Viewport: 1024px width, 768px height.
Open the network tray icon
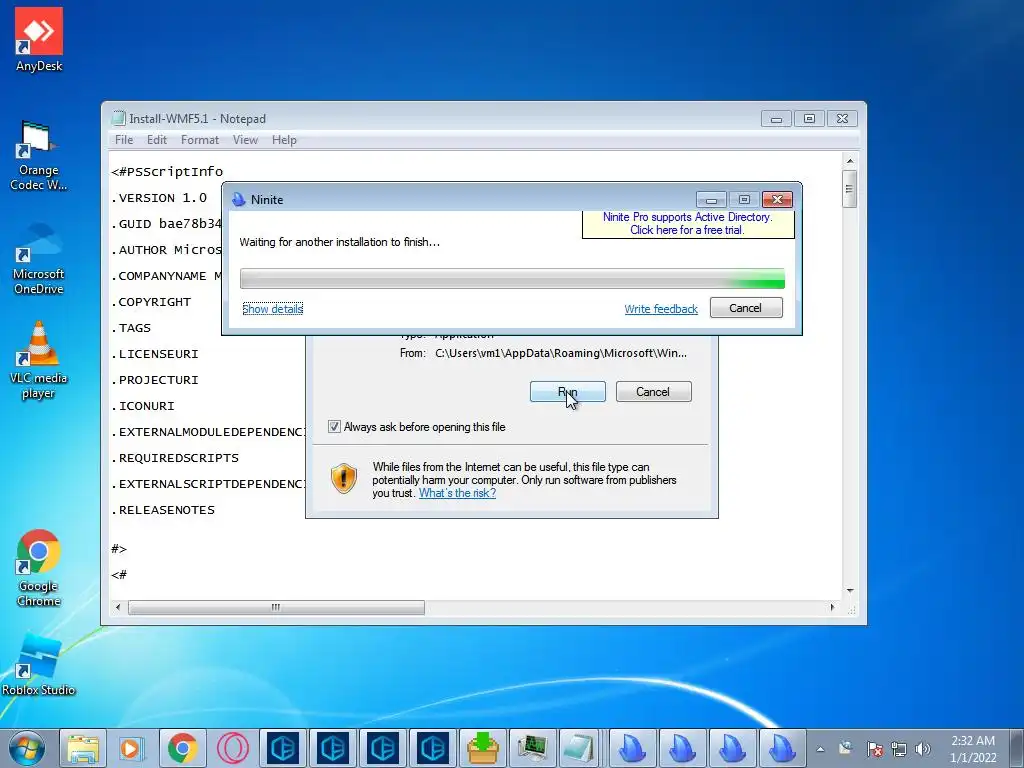click(899, 749)
